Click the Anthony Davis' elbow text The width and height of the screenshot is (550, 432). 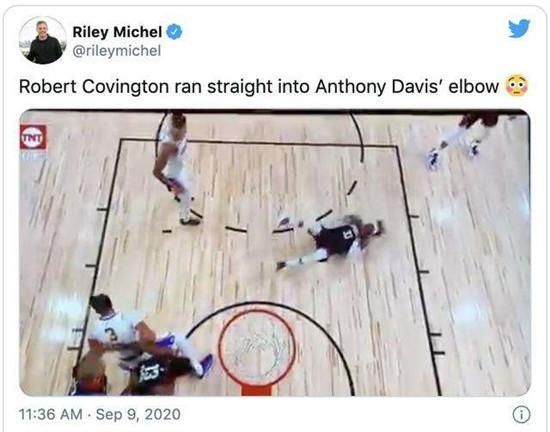[407, 87]
